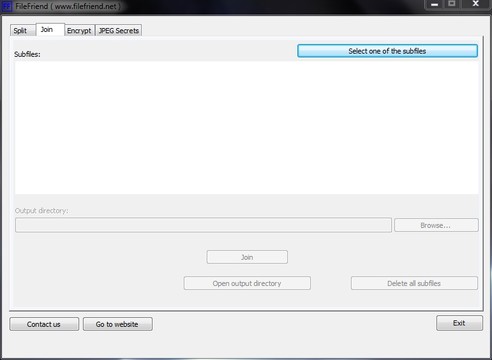Open the Contact us button
This screenshot has height=360, width=492.
point(44,324)
